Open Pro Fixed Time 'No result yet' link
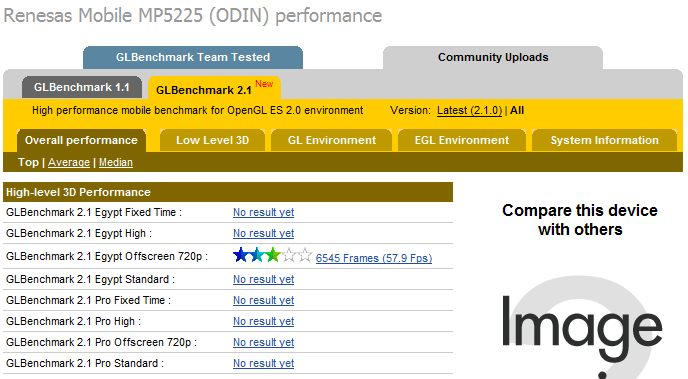 pos(263,300)
